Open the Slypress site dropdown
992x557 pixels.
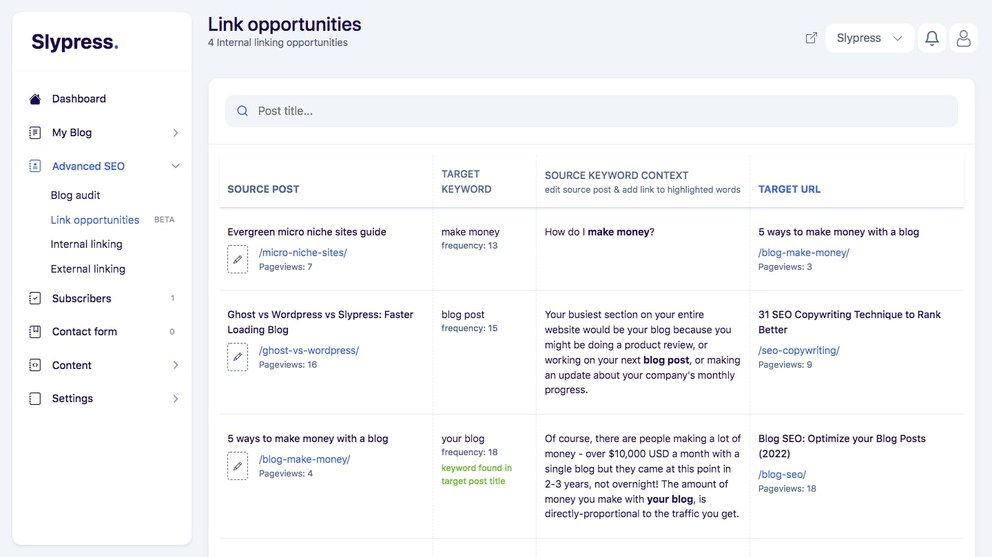click(869, 38)
